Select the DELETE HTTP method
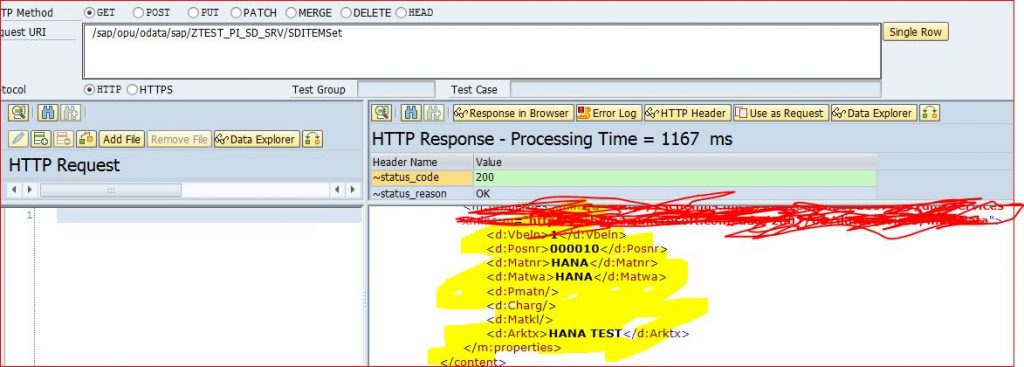This screenshot has height=367, width=1024. (x=346, y=12)
